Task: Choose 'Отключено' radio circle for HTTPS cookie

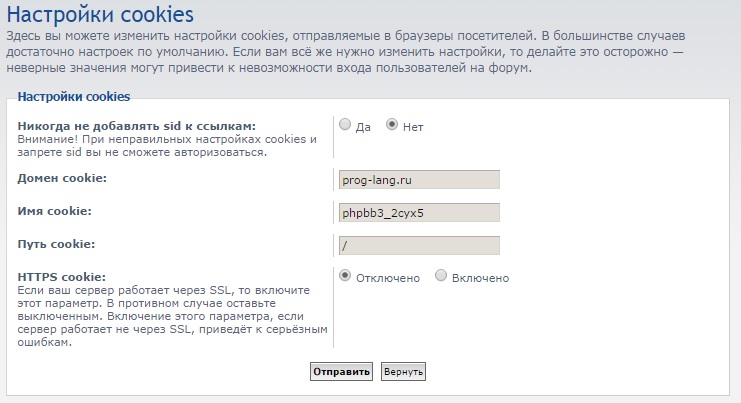Action: [345, 276]
